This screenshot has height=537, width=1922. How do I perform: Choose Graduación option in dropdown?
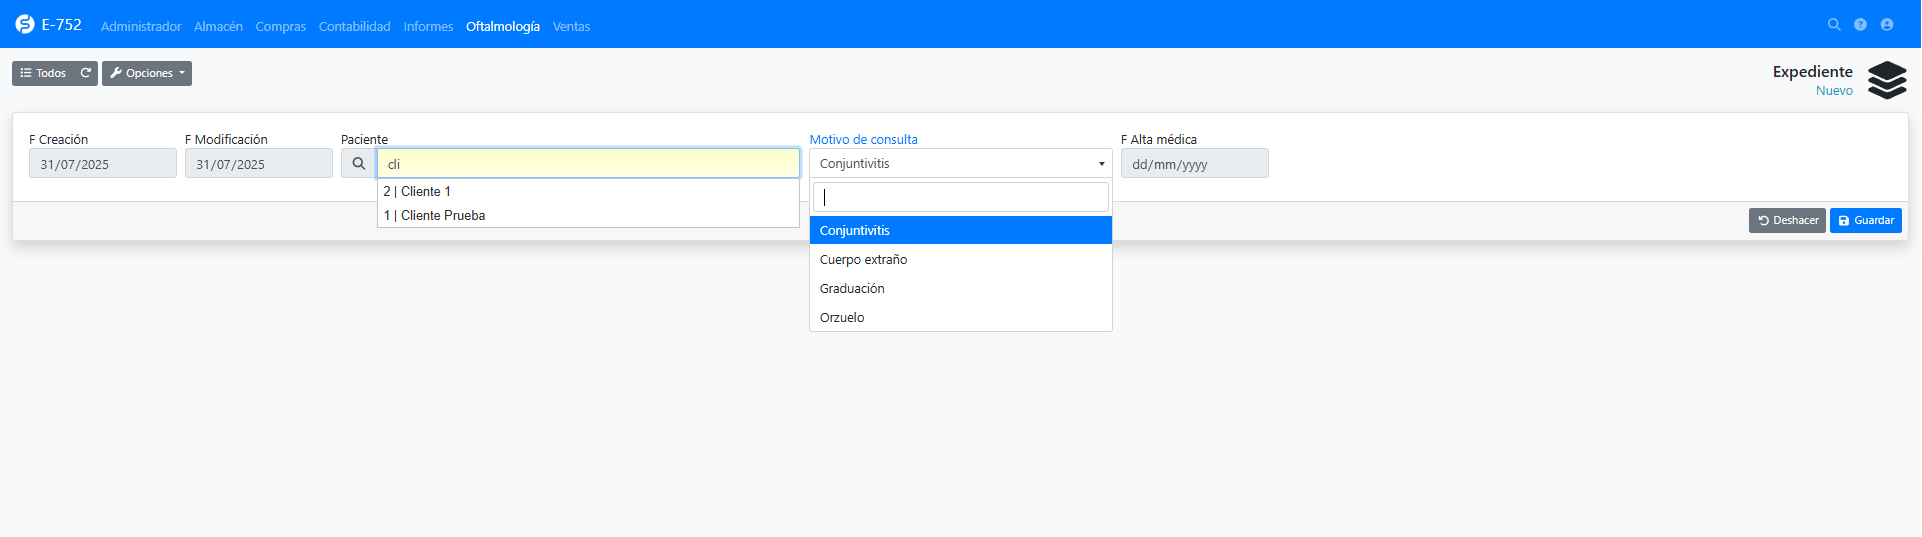[852, 289]
